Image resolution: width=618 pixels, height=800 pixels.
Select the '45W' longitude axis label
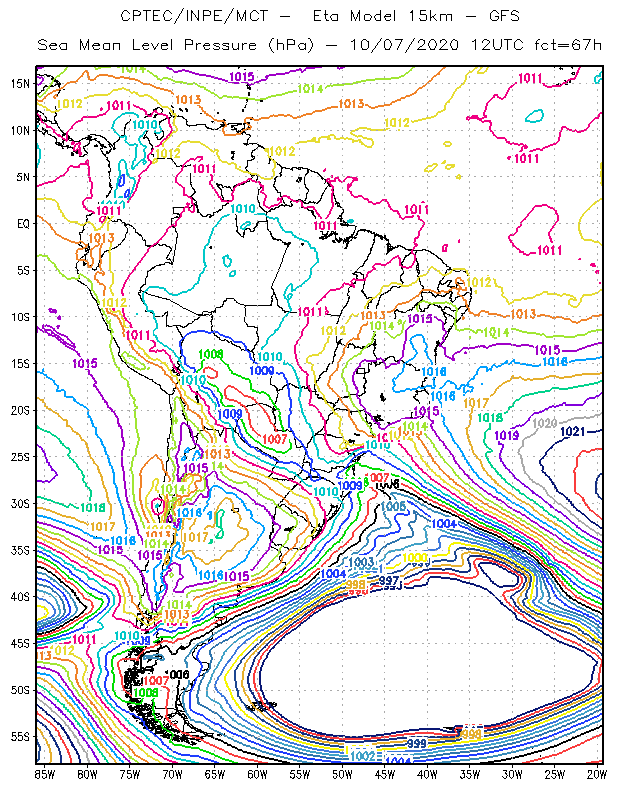click(385, 775)
